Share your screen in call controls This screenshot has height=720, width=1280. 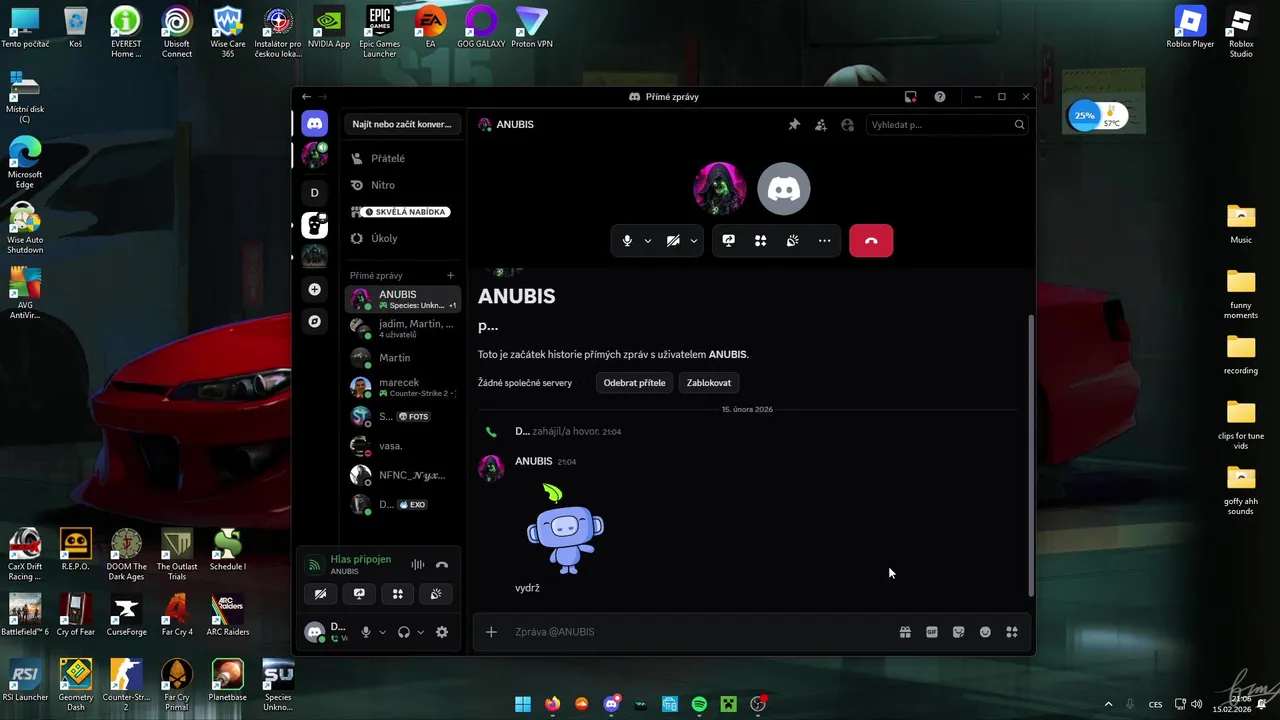729,241
